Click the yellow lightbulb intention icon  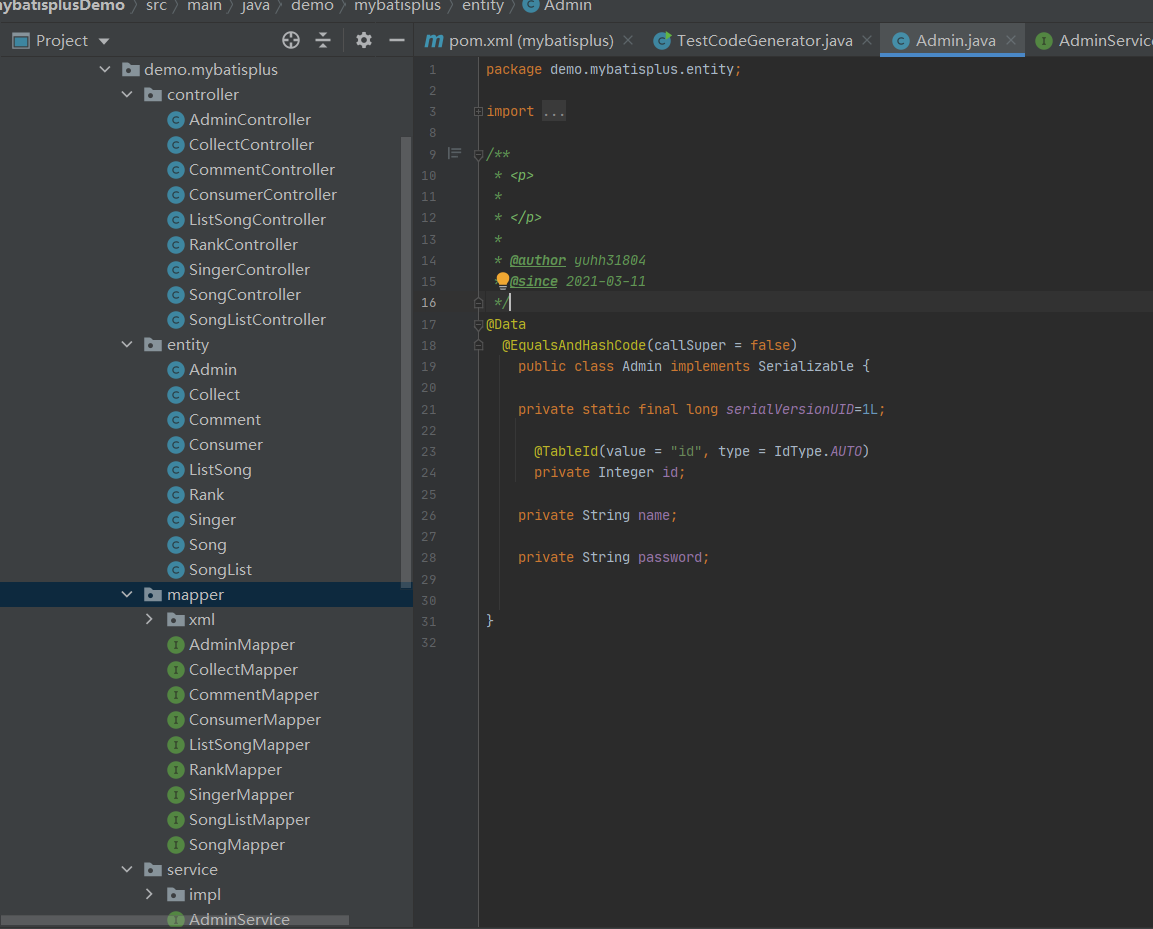pos(502,280)
